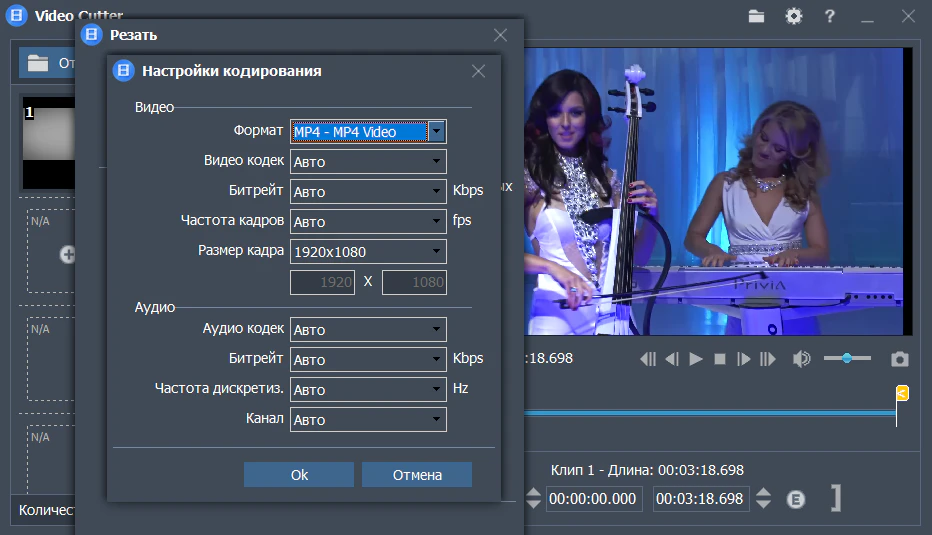Click the help question mark icon
The height and width of the screenshot is (535, 932).
coord(829,16)
